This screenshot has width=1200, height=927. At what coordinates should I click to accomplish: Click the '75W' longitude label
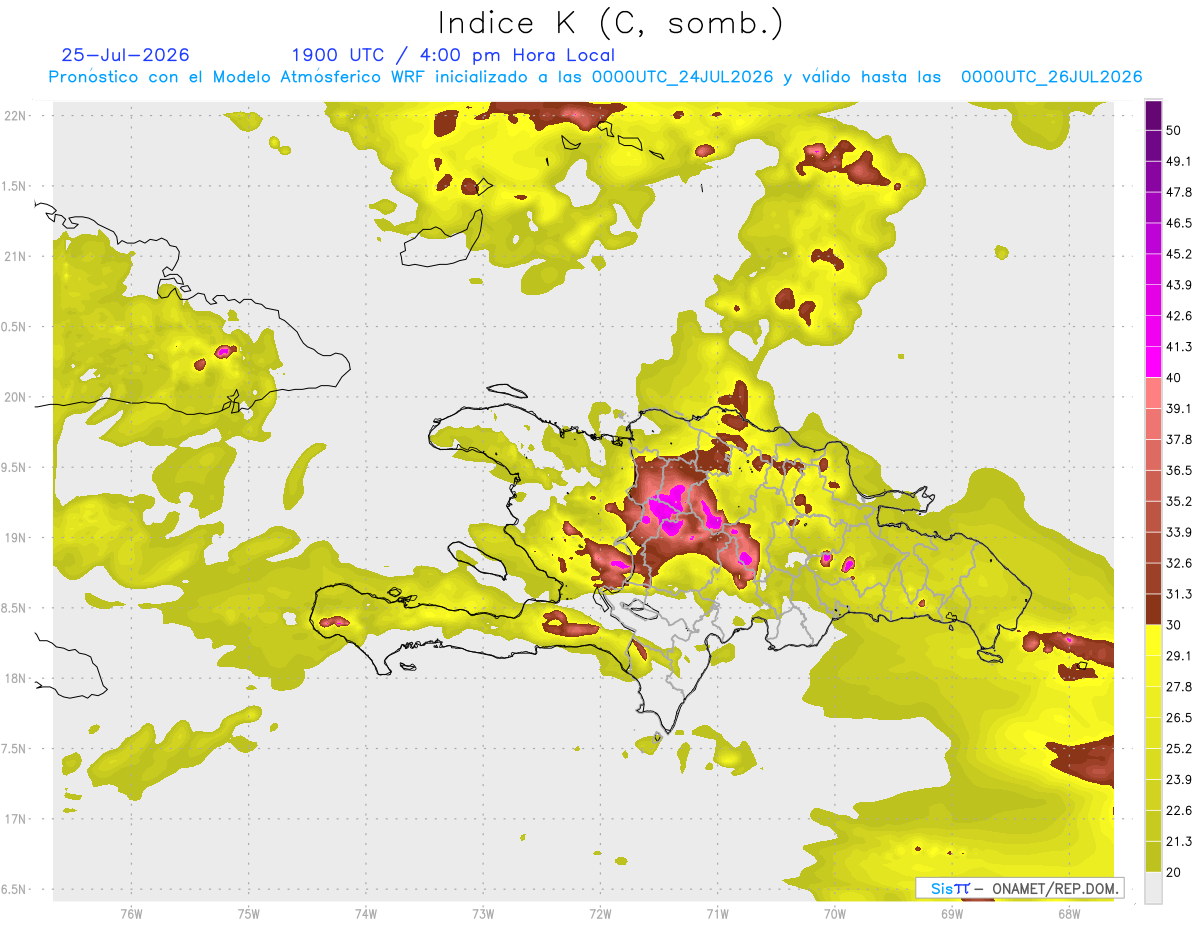pyautogui.click(x=248, y=913)
